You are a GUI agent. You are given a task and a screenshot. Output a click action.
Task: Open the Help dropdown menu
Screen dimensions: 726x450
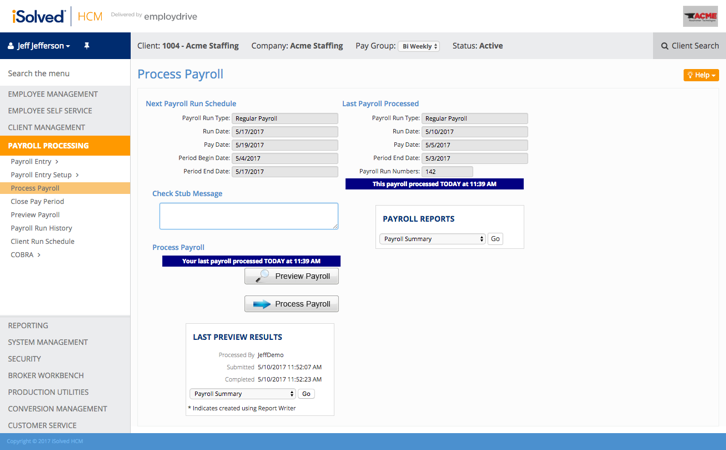701,75
